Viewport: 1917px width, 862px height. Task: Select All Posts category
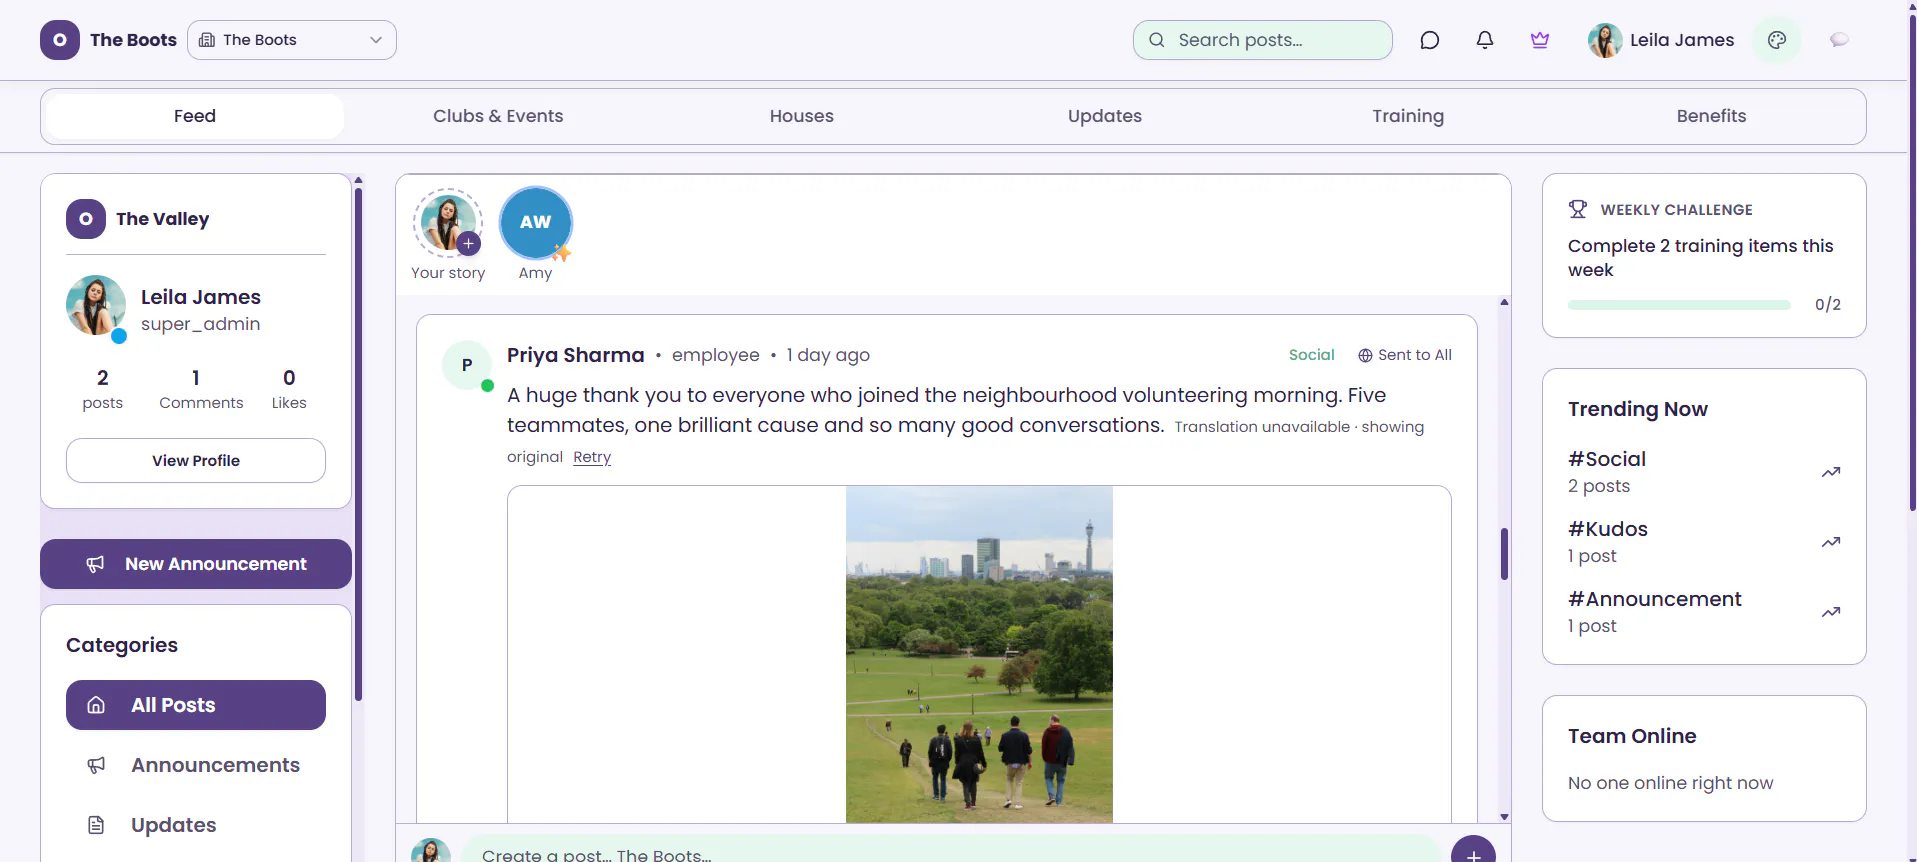pos(196,705)
